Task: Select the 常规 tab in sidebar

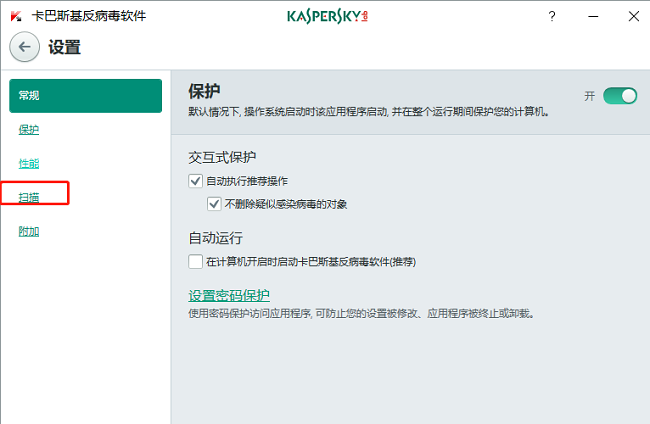Action: pyautogui.click(x=85, y=96)
